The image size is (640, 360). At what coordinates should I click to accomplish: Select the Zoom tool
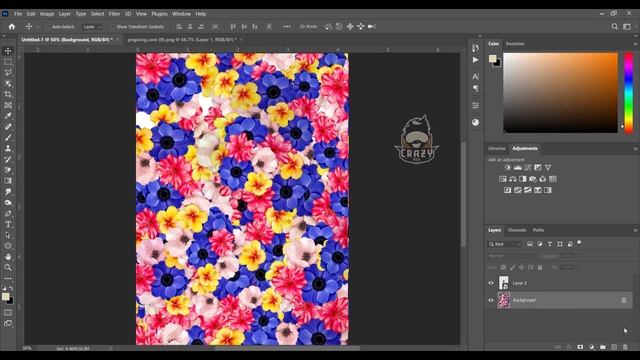coord(8,267)
